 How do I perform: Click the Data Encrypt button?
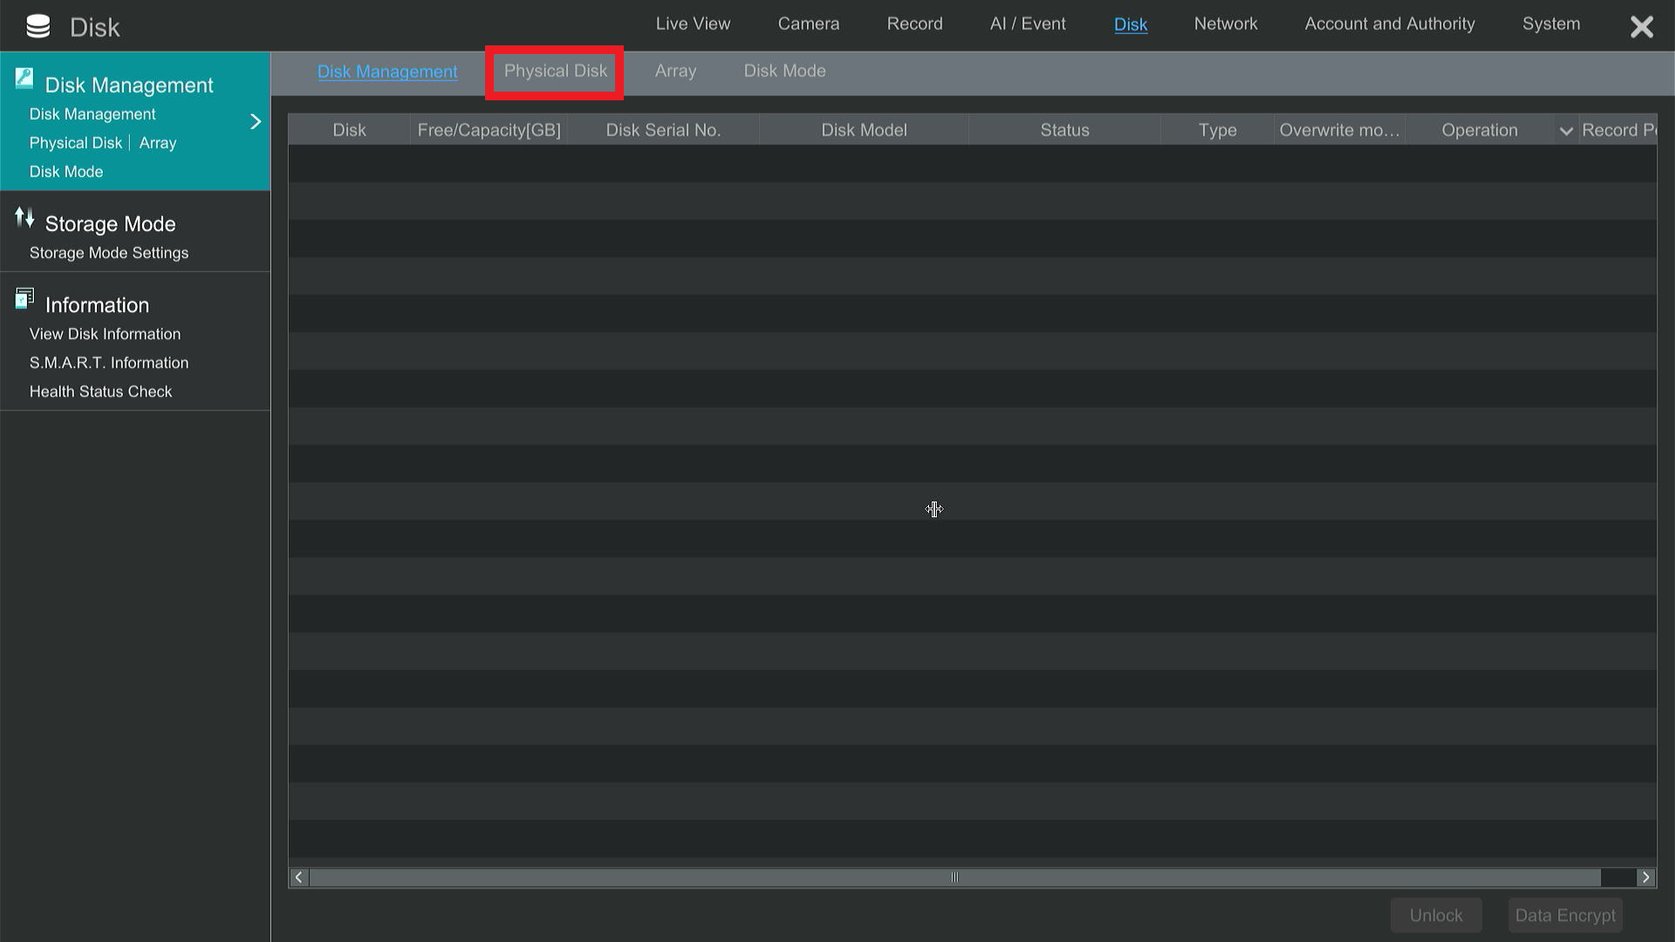(x=1565, y=914)
